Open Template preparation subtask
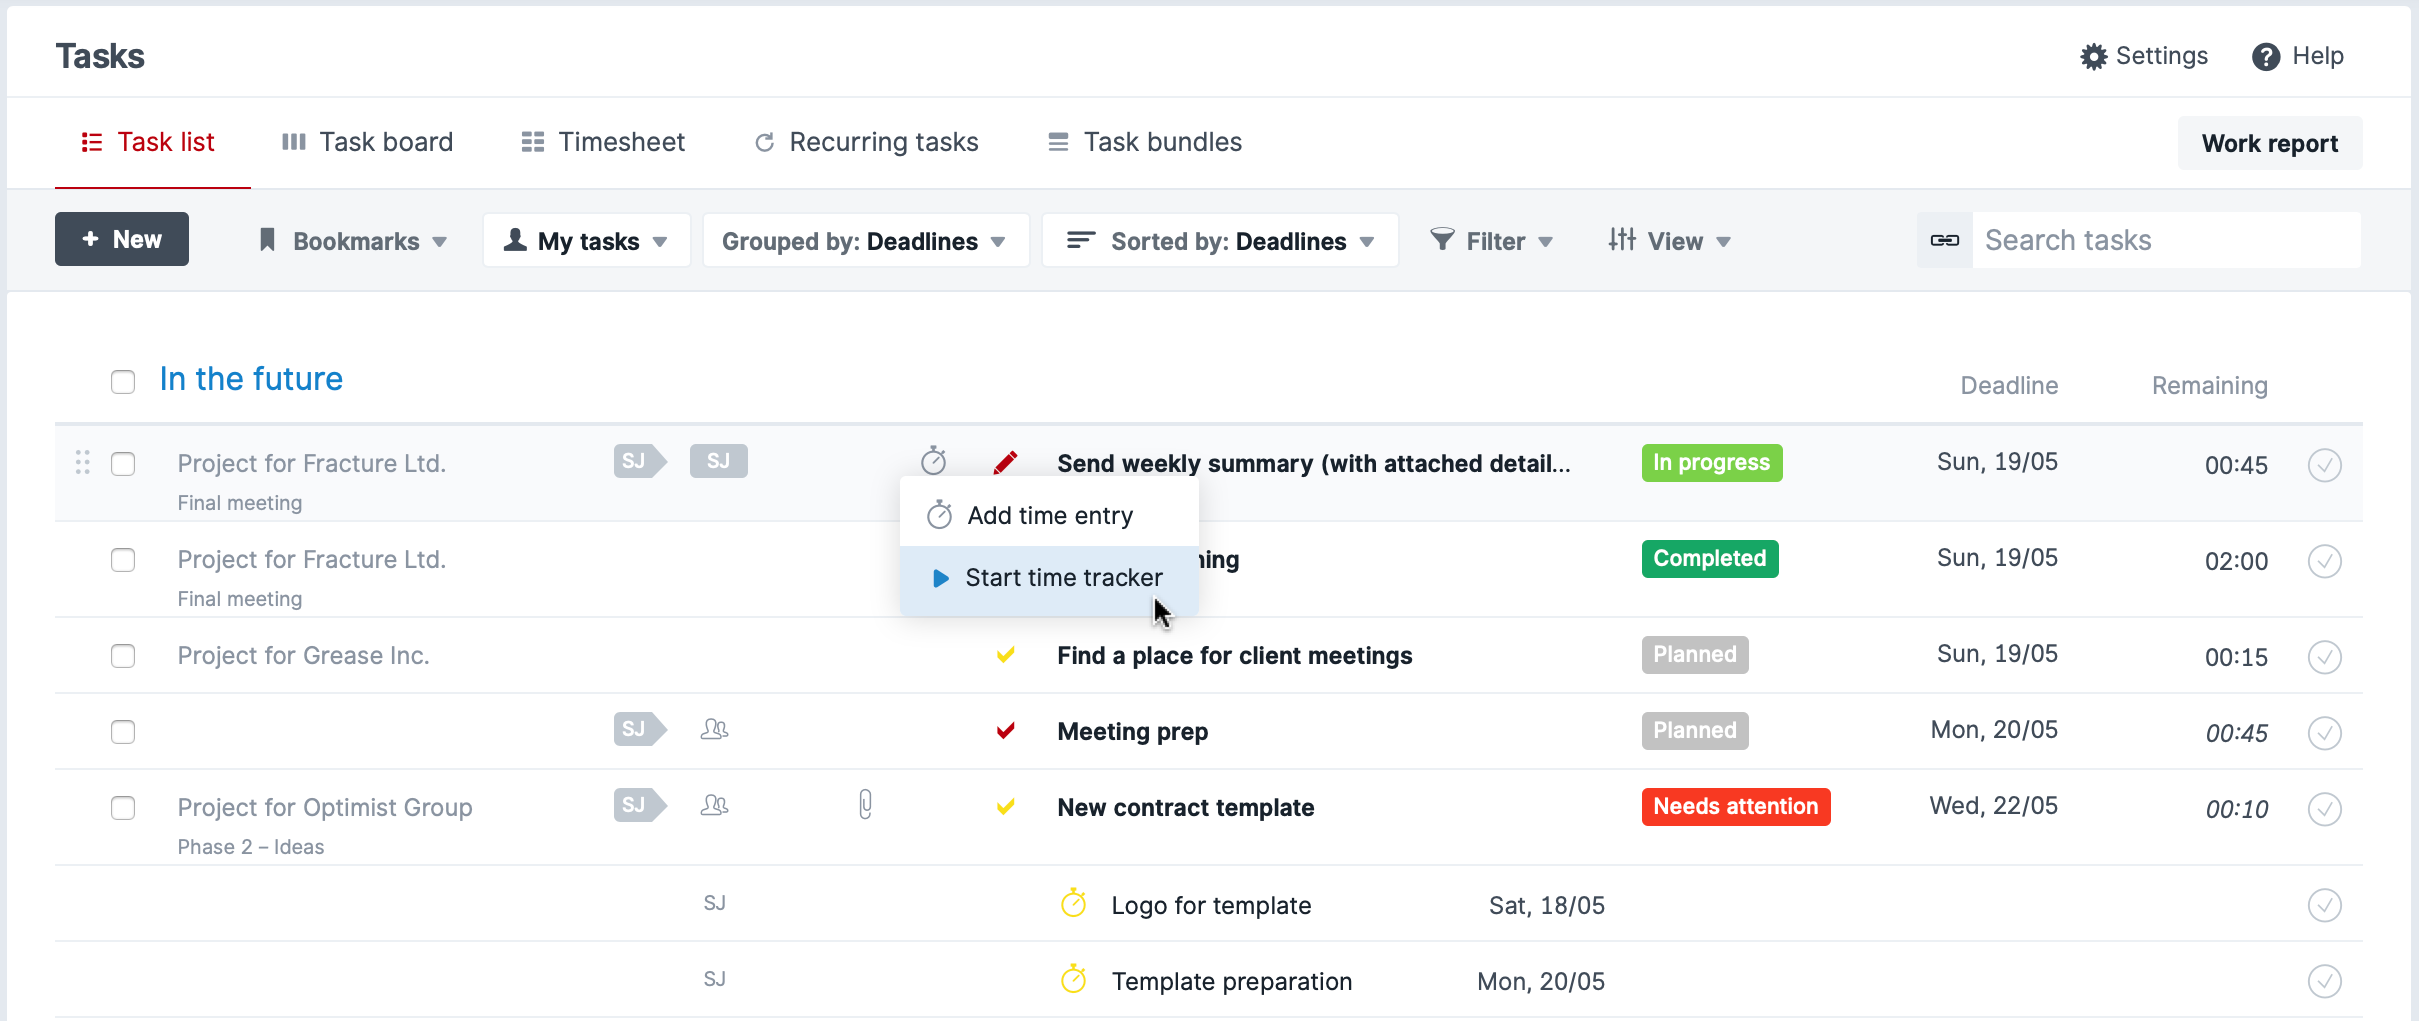The image size is (2419, 1021). coord(1231,981)
